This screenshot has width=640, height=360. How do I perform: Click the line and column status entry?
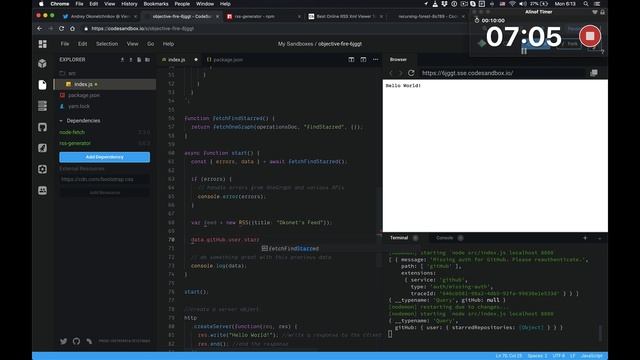(509, 356)
